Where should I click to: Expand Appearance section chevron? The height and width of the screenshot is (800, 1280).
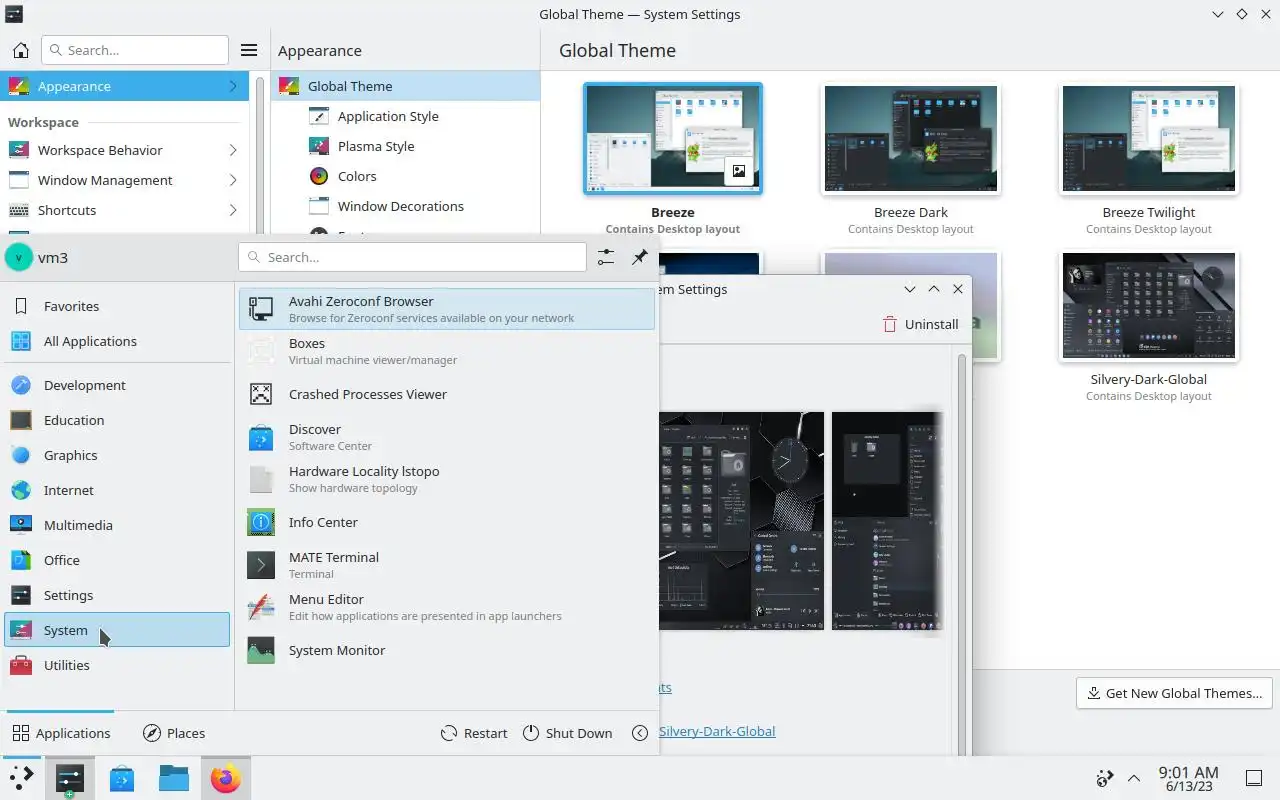tap(233, 86)
